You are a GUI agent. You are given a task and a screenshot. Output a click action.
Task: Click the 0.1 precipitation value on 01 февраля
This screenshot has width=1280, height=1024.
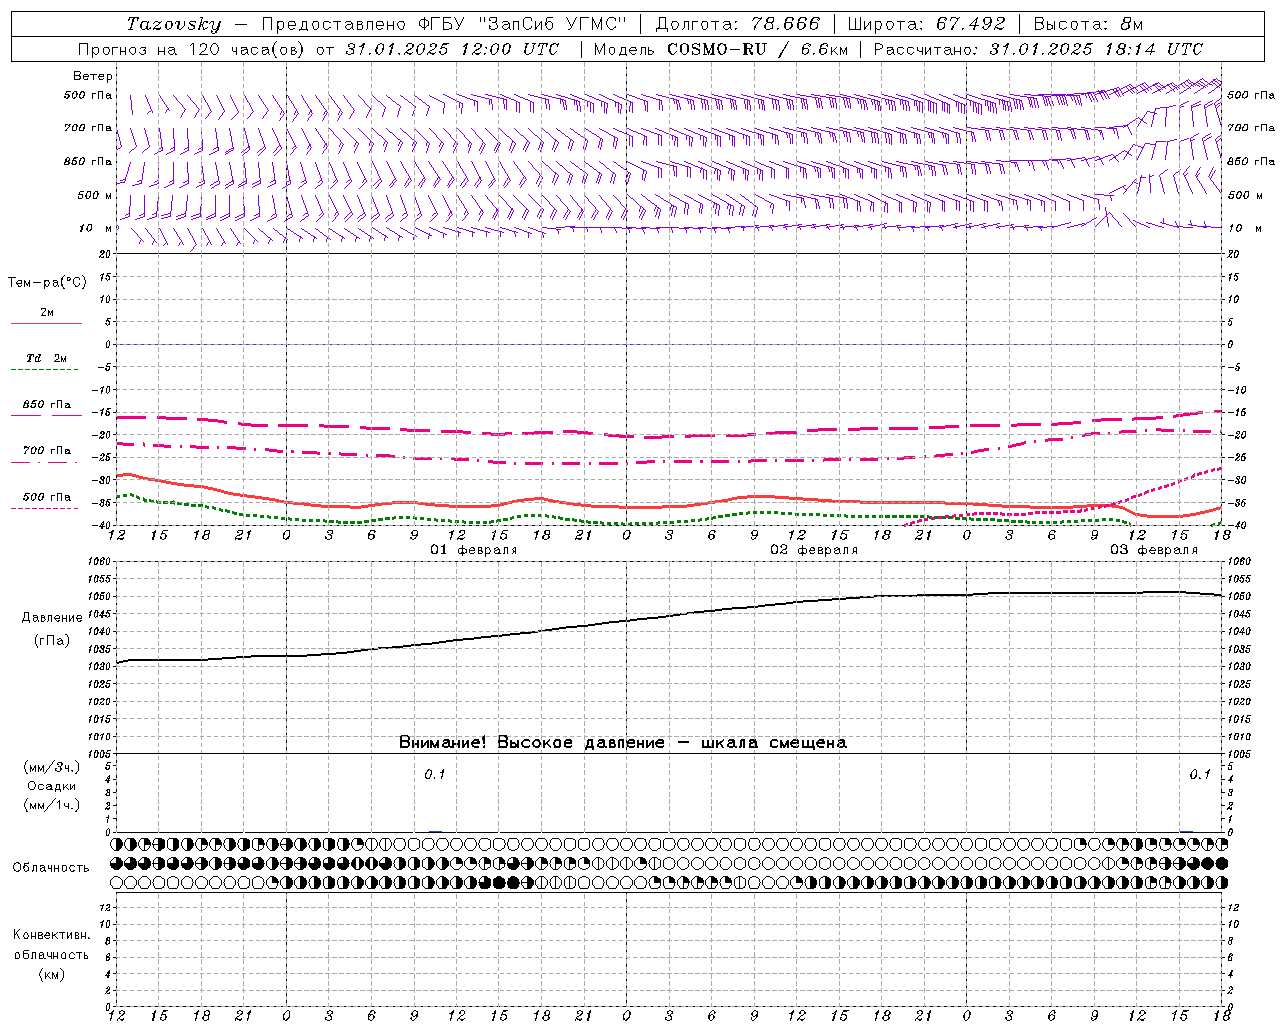pyautogui.click(x=435, y=775)
